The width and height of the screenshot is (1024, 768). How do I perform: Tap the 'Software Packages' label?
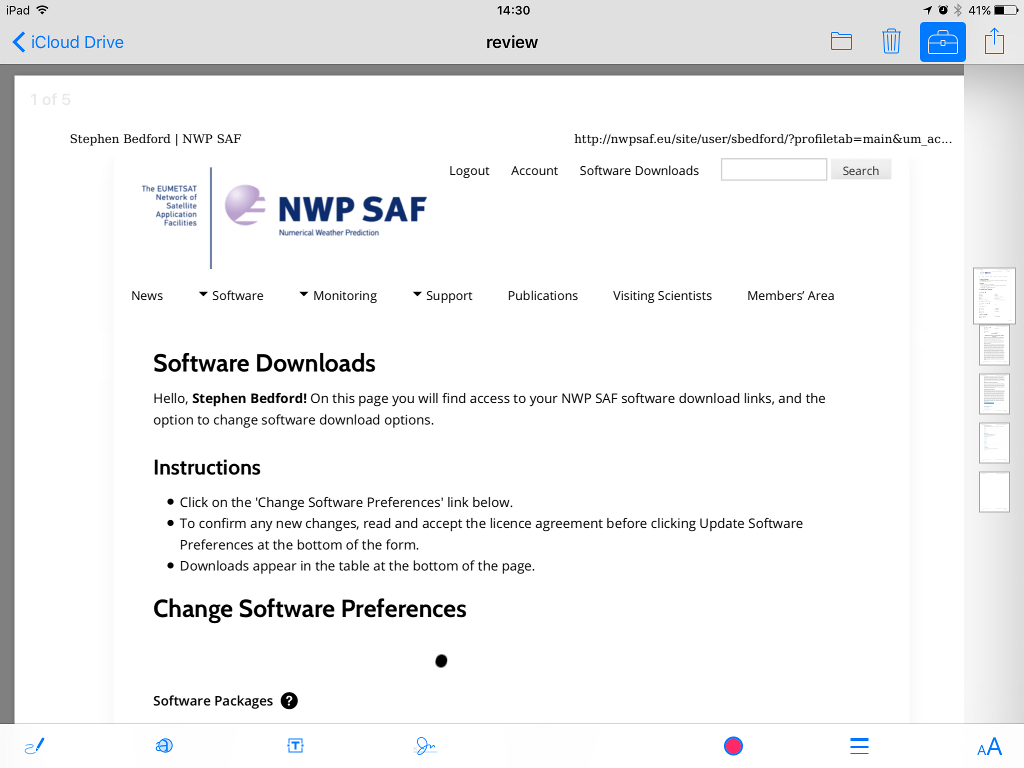click(x=213, y=701)
